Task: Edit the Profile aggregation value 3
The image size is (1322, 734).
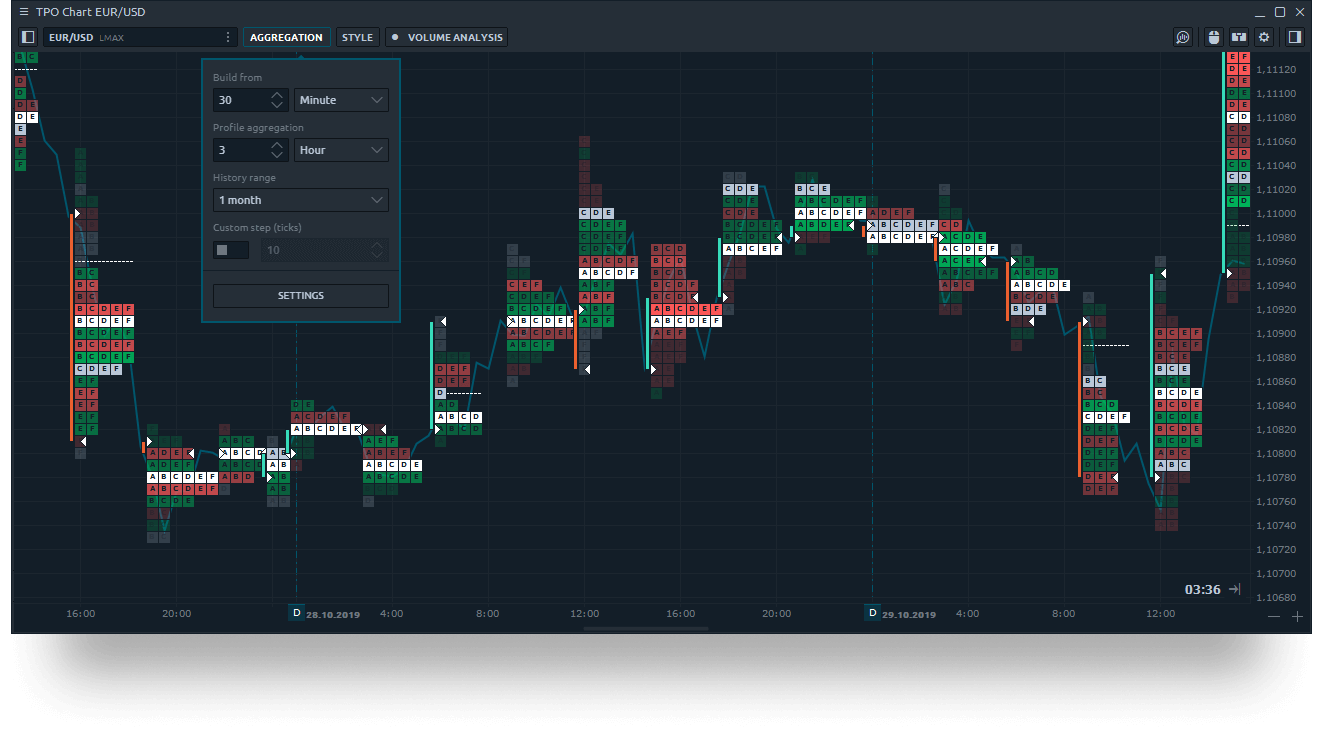Action: [x=239, y=150]
